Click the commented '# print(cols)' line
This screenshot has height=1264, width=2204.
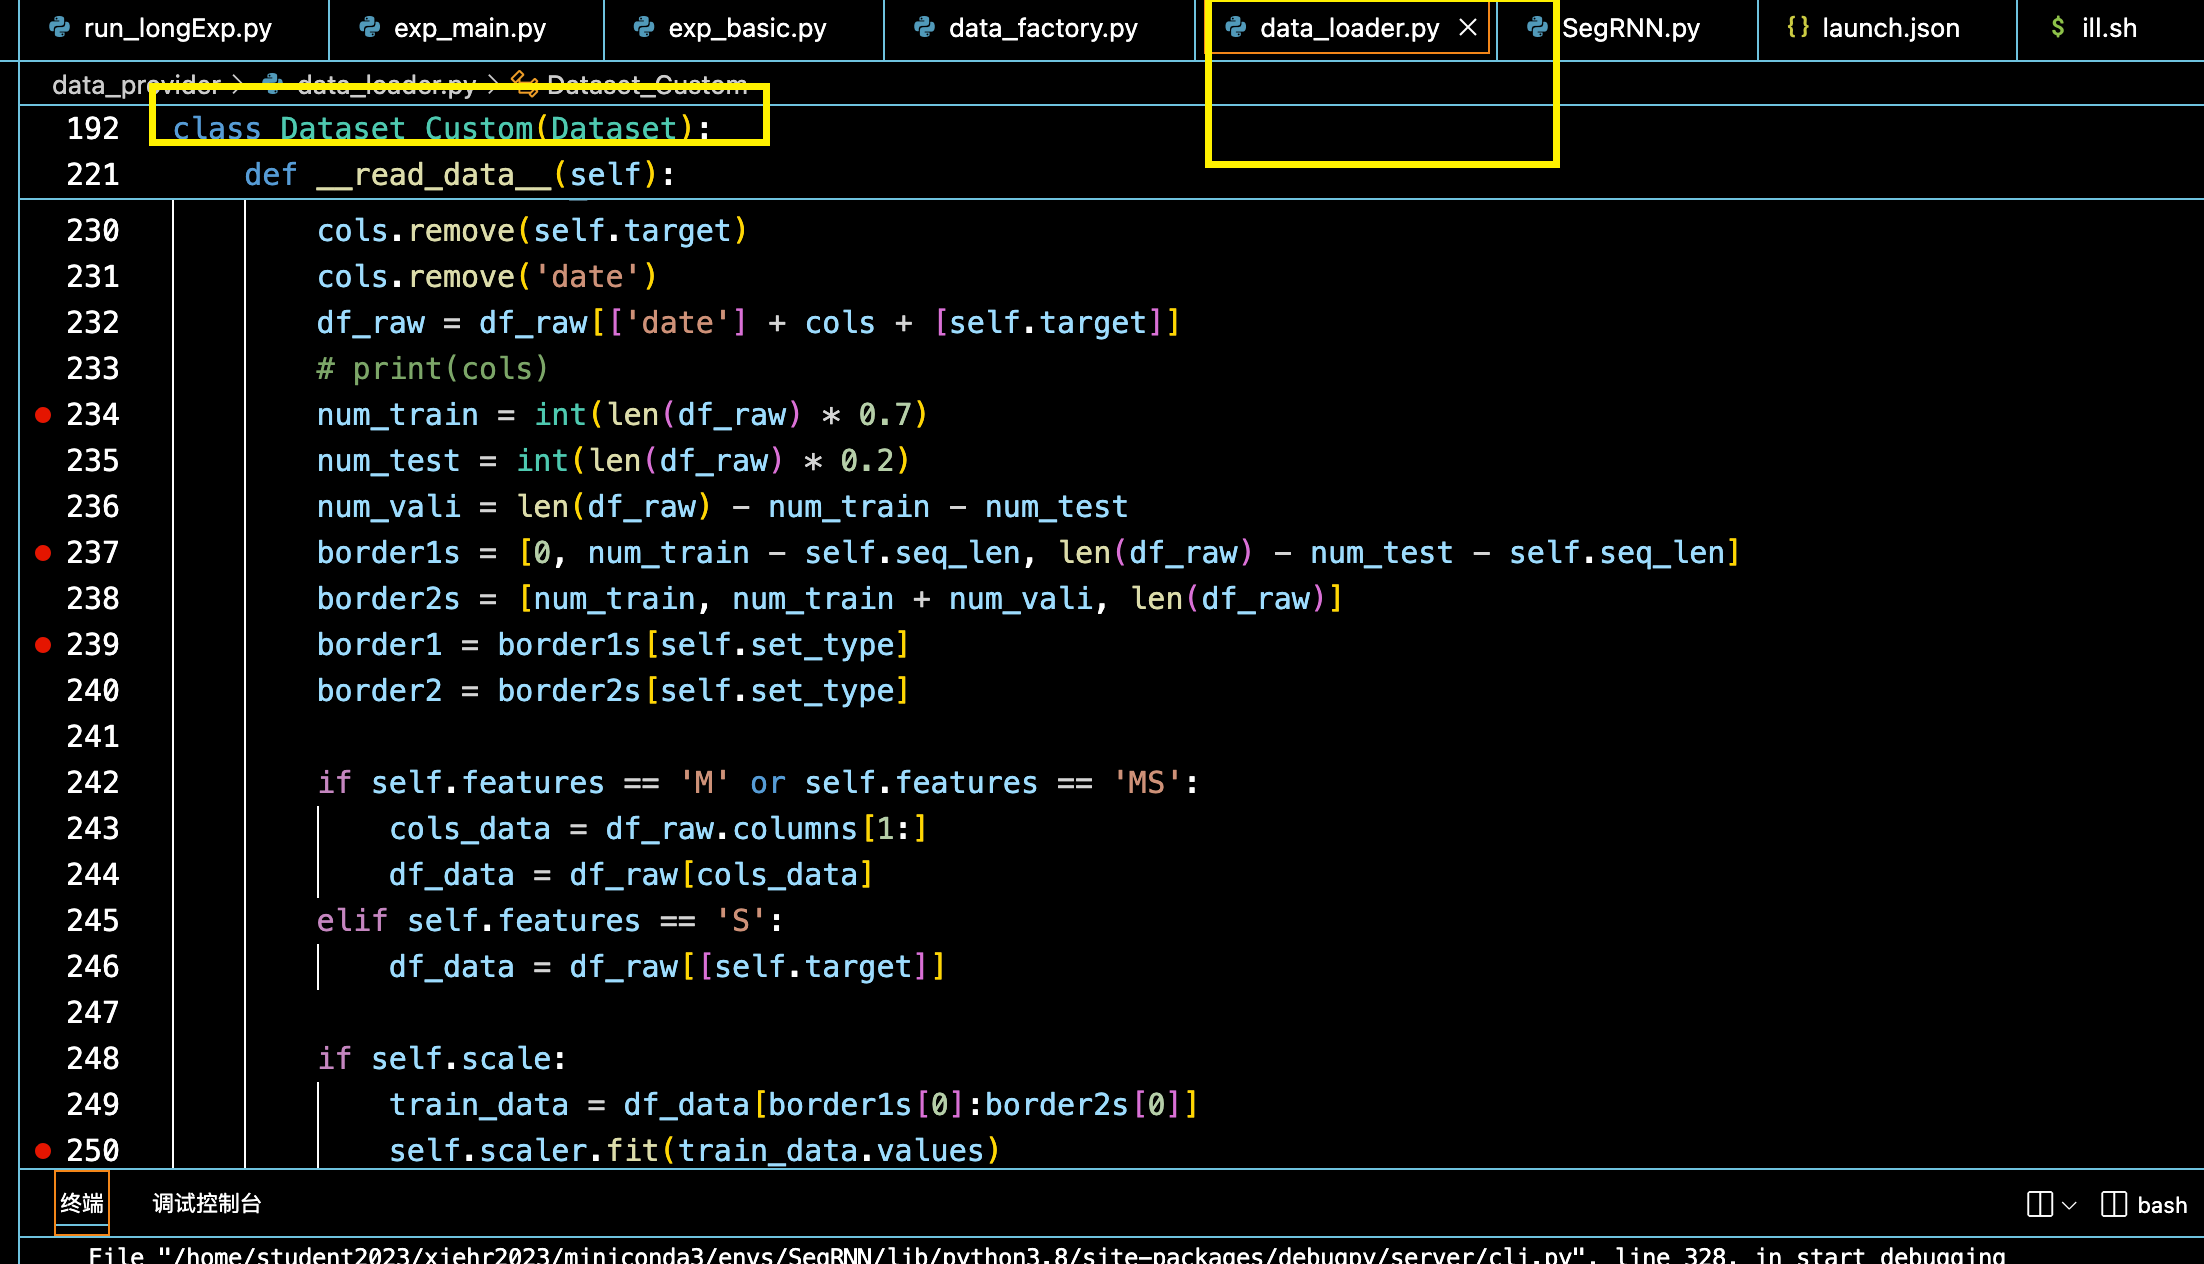point(433,369)
